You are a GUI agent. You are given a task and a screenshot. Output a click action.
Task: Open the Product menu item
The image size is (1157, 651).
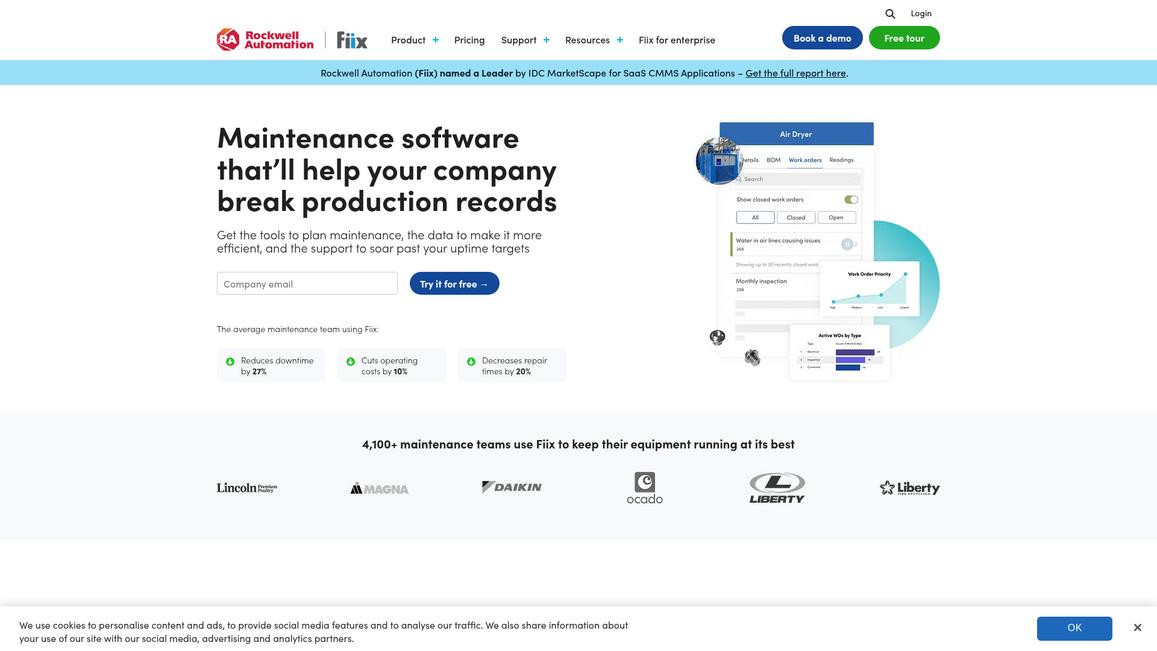click(408, 40)
